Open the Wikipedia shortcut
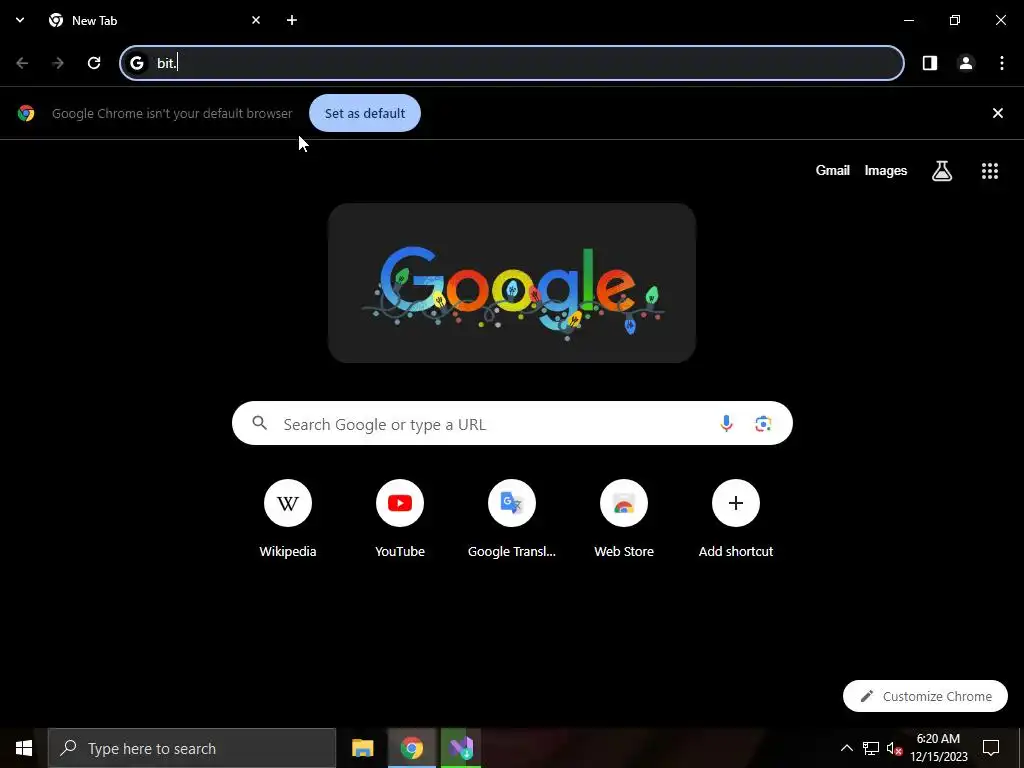This screenshot has width=1024, height=768. 288,519
